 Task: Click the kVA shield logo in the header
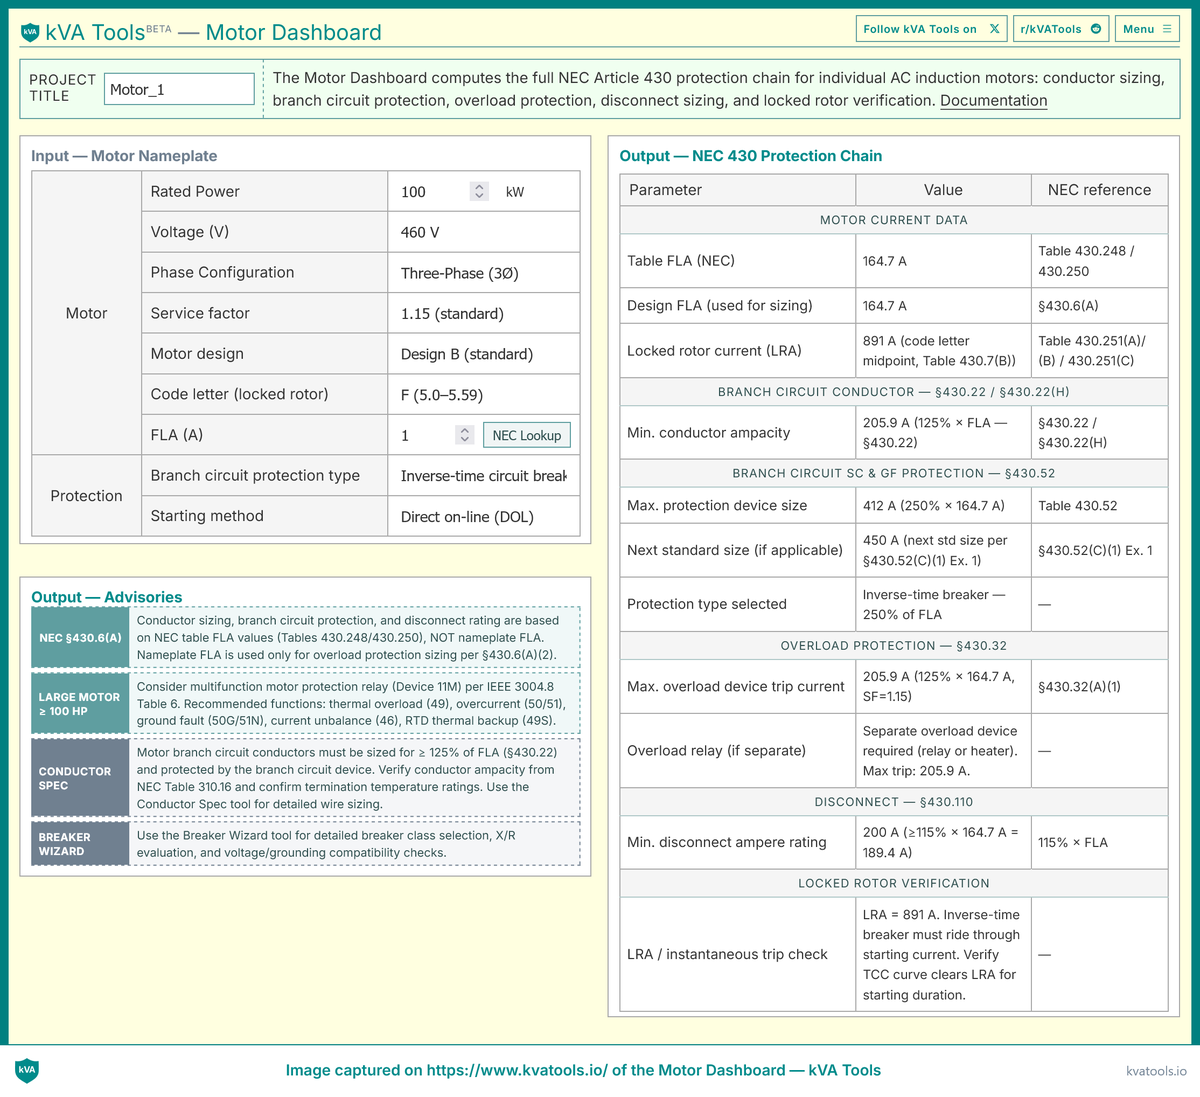tap(30, 32)
